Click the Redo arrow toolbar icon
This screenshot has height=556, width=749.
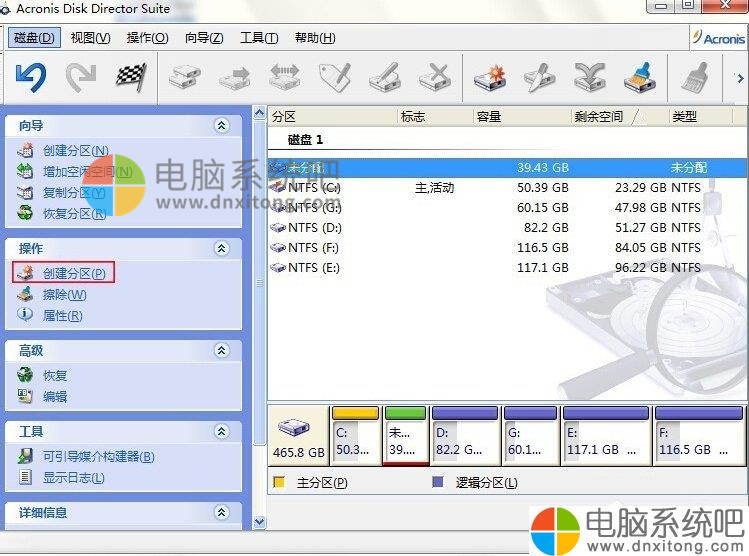81,77
